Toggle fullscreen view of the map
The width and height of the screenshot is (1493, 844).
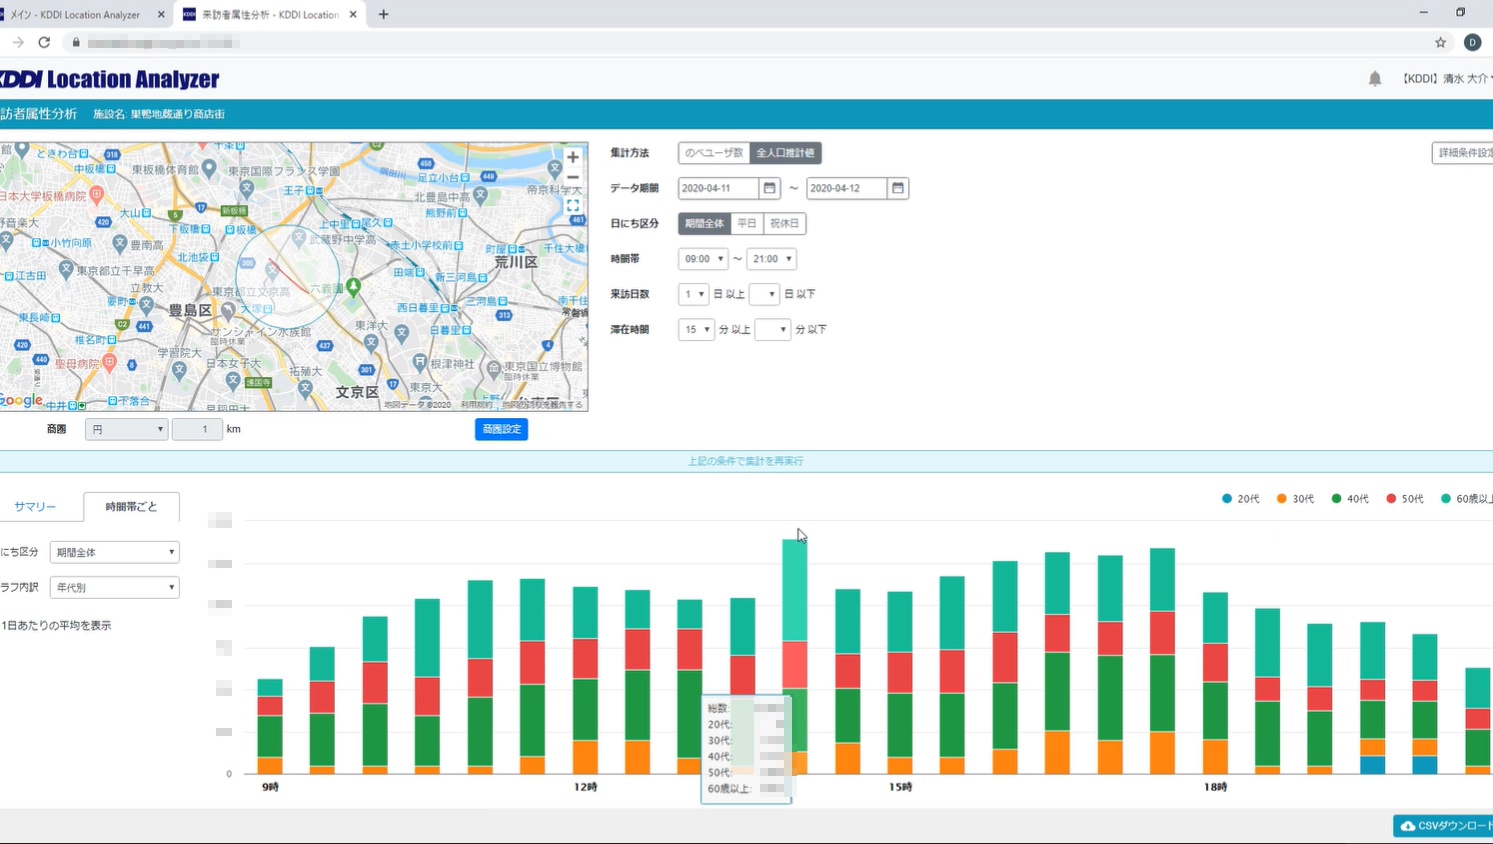coord(573,206)
